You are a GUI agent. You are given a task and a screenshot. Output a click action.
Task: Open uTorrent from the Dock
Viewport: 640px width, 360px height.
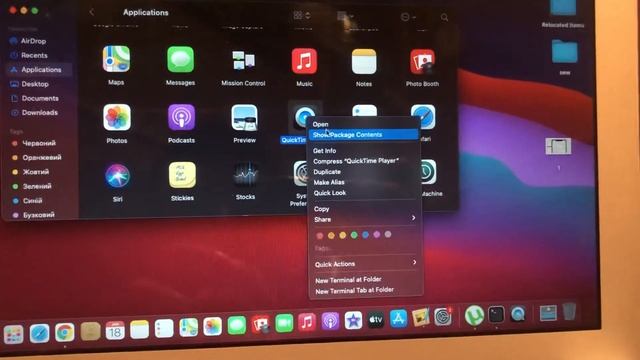click(x=474, y=315)
